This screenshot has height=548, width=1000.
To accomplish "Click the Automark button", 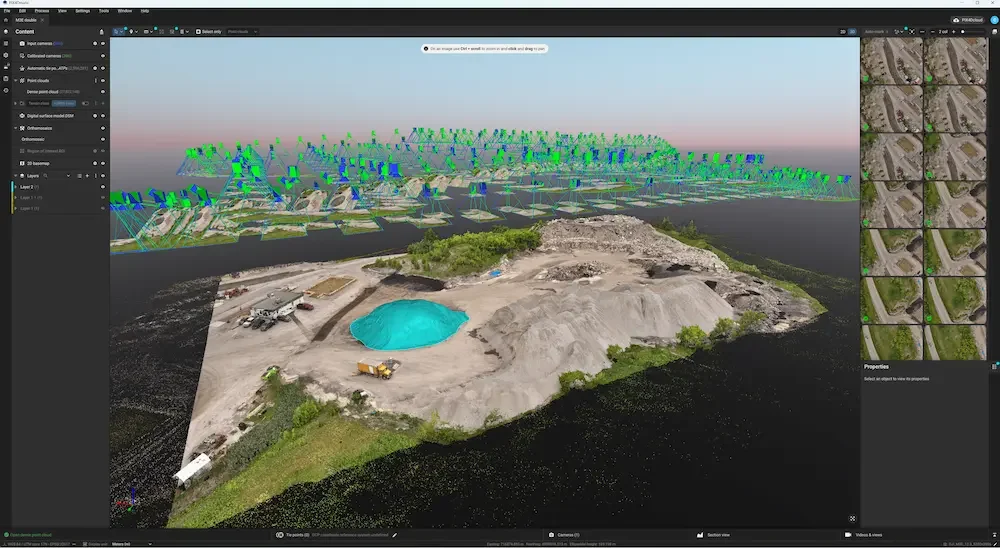I will 876,31.
